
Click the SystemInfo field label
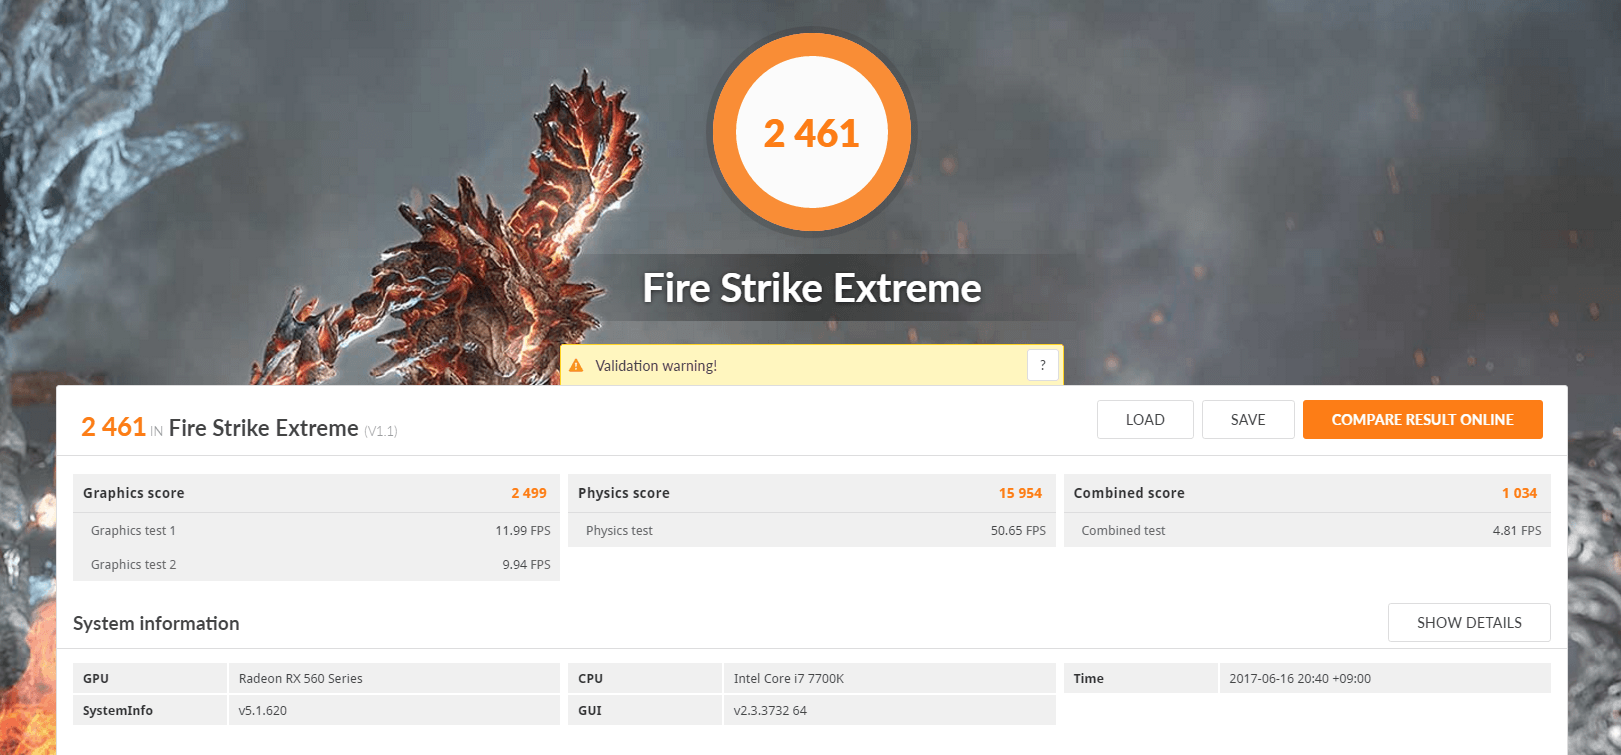pos(118,711)
